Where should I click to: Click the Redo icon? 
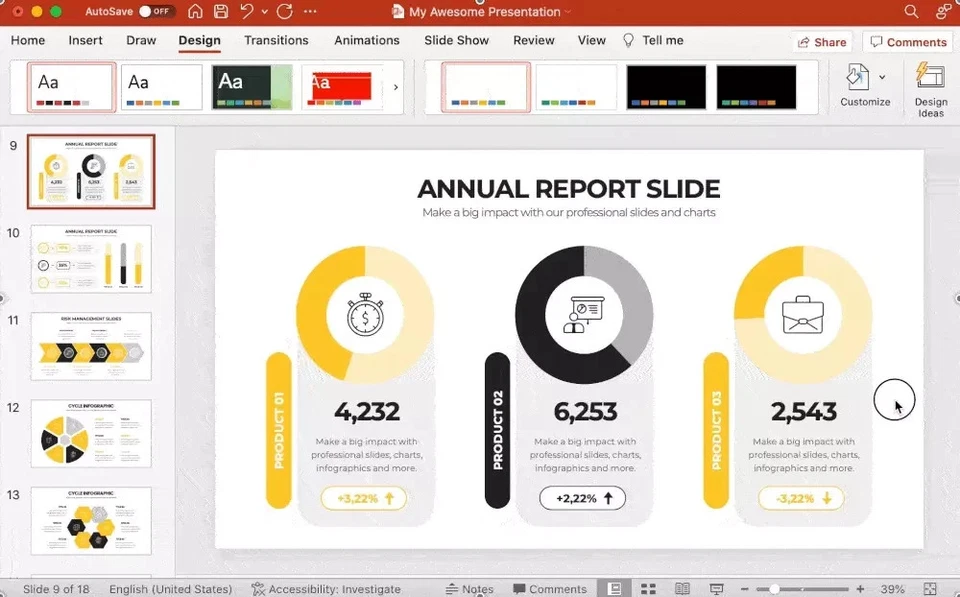tap(285, 12)
